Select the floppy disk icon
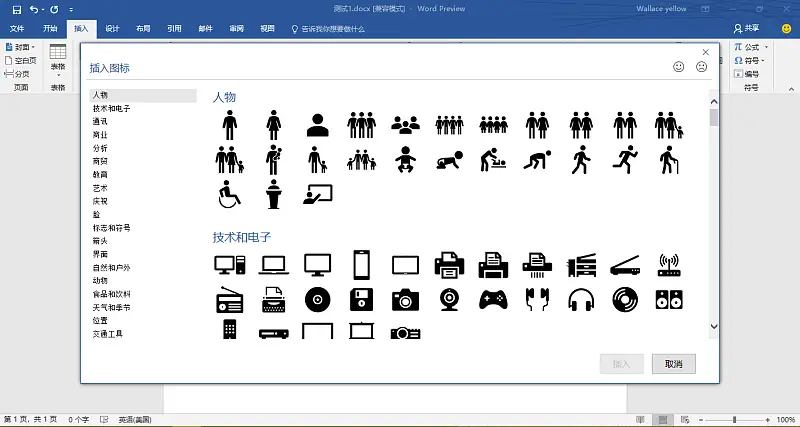 pos(361,300)
